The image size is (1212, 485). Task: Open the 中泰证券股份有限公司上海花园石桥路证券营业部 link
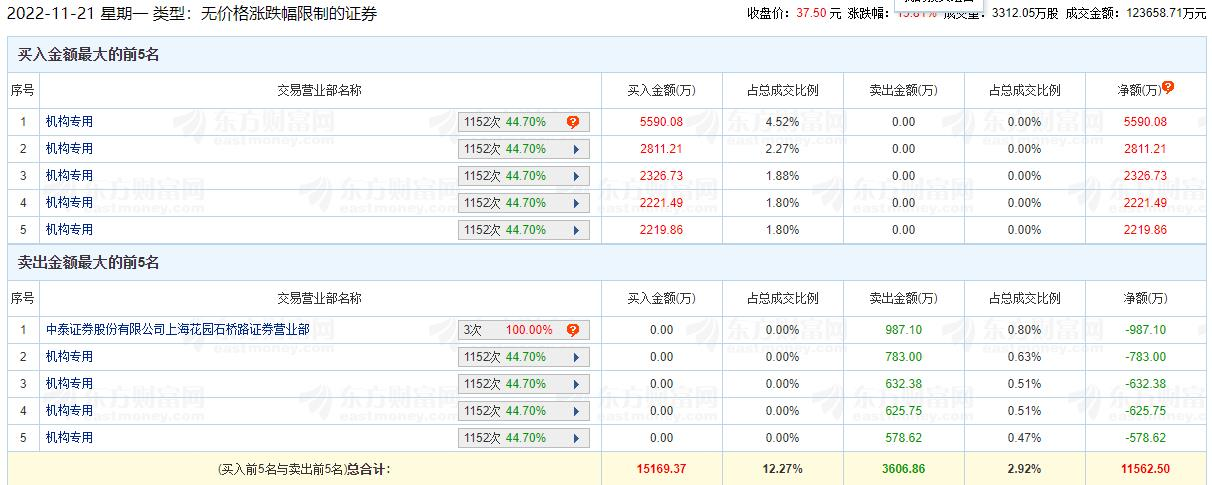pyautogui.click(x=177, y=330)
